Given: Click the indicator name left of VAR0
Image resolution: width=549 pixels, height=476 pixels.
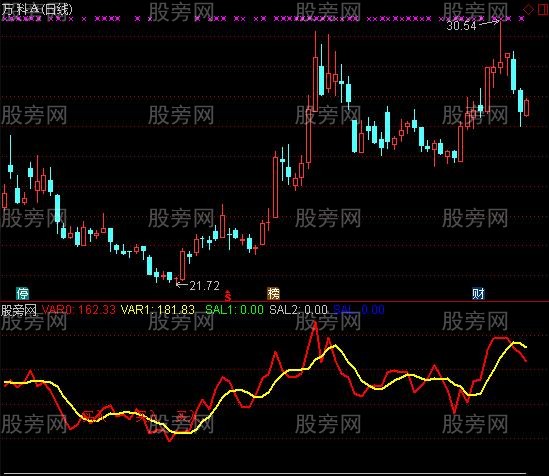Looking at the screenshot, I should pyautogui.click(x=19, y=310).
